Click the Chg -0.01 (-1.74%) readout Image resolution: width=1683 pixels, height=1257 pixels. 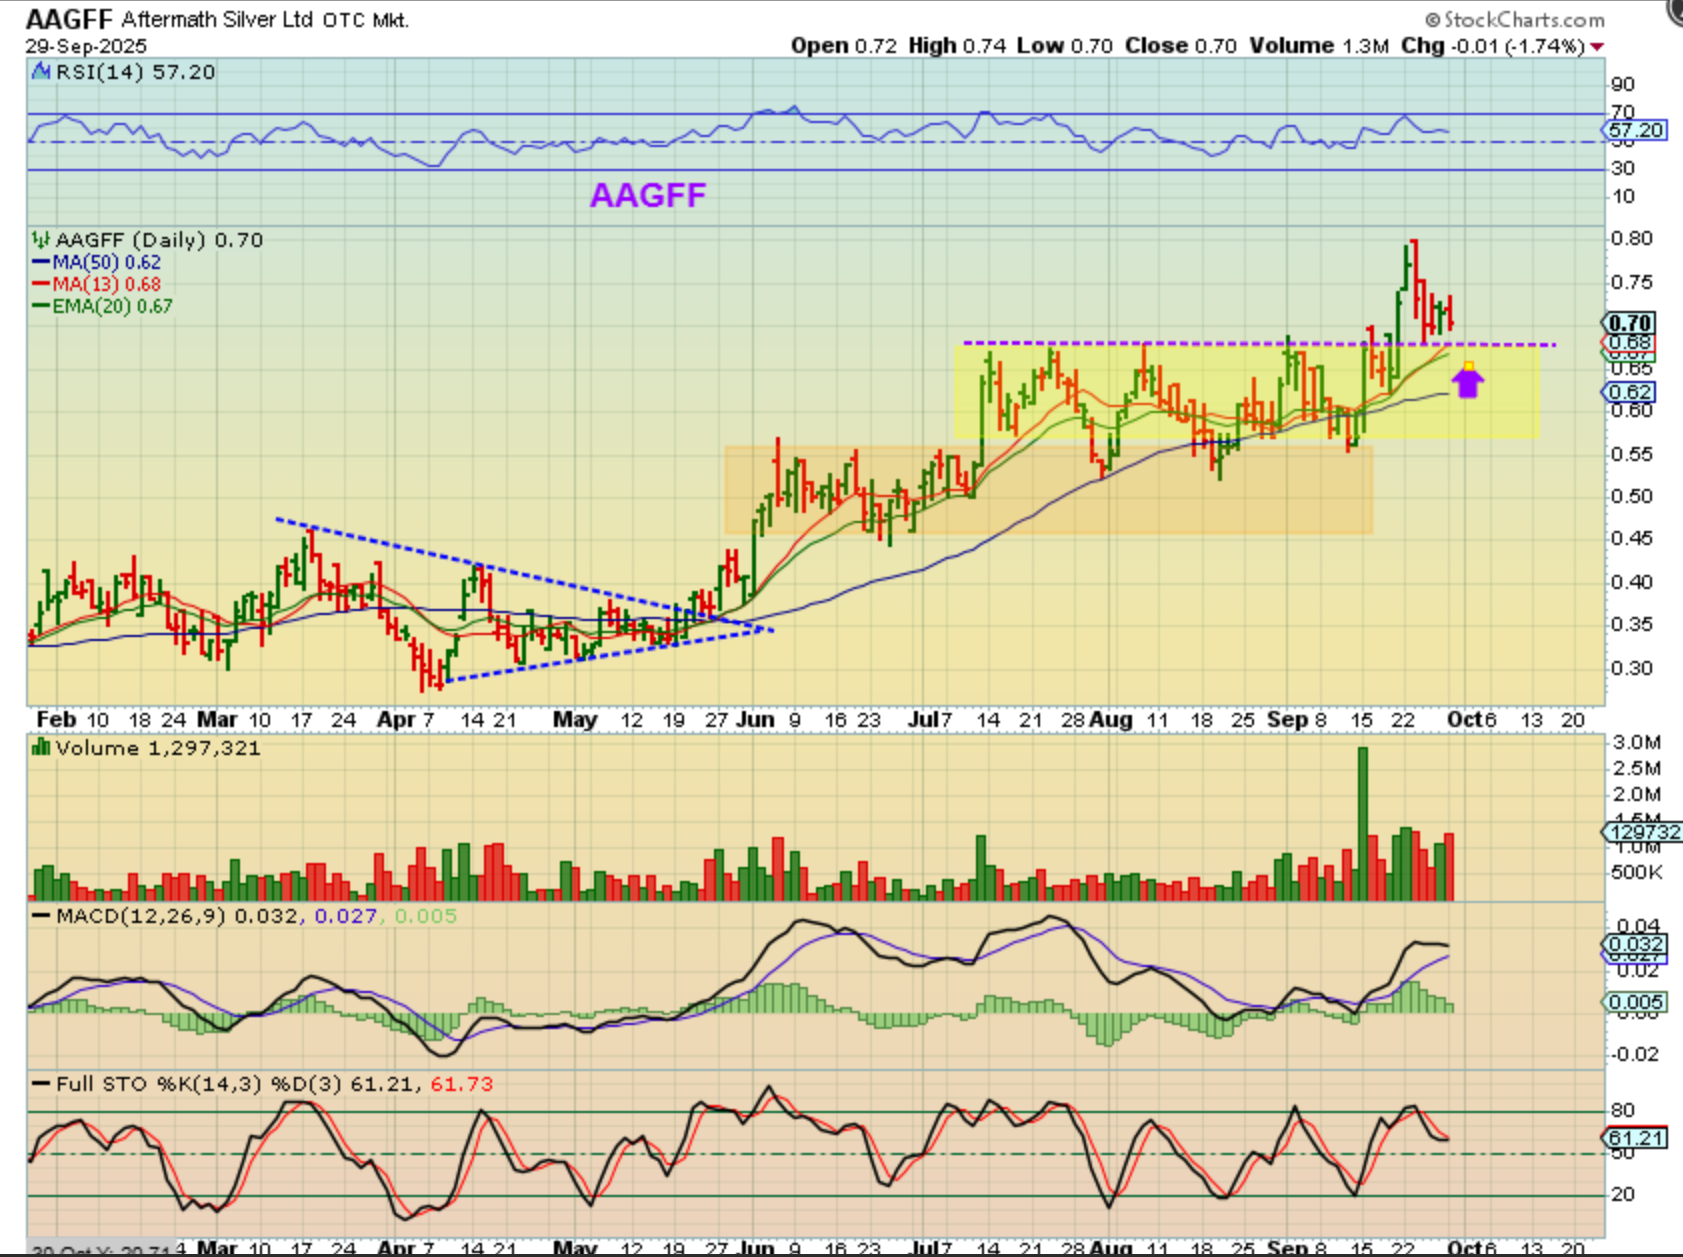[1493, 46]
